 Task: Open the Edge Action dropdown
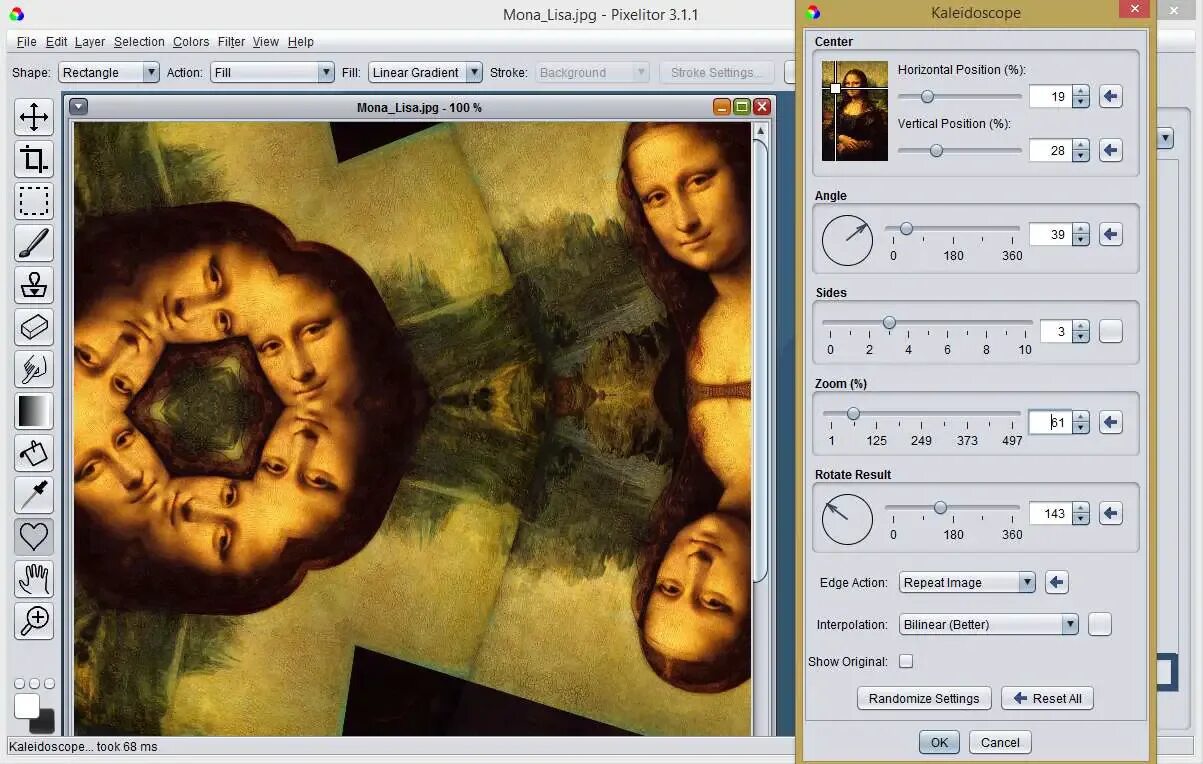pyautogui.click(x=967, y=582)
